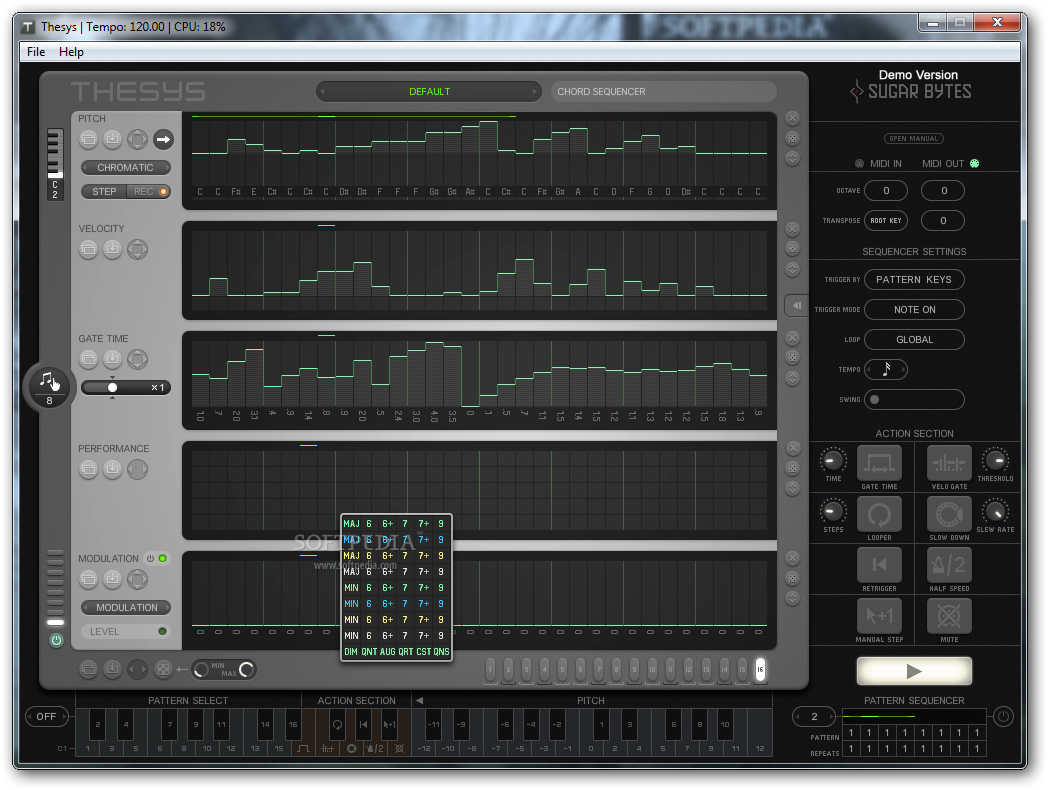Adjust the Gate Time multiplier slider
Screen dimensions: 1048x790
(x=126, y=388)
